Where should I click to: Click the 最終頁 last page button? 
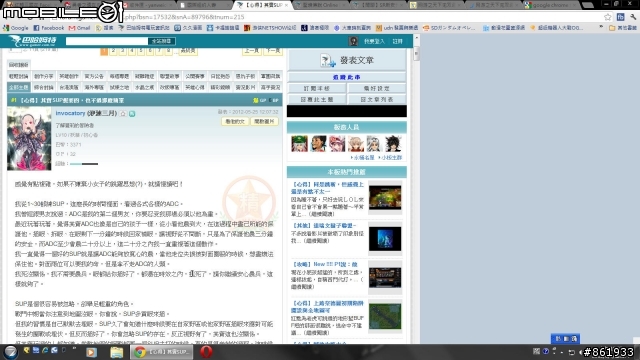point(188,51)
